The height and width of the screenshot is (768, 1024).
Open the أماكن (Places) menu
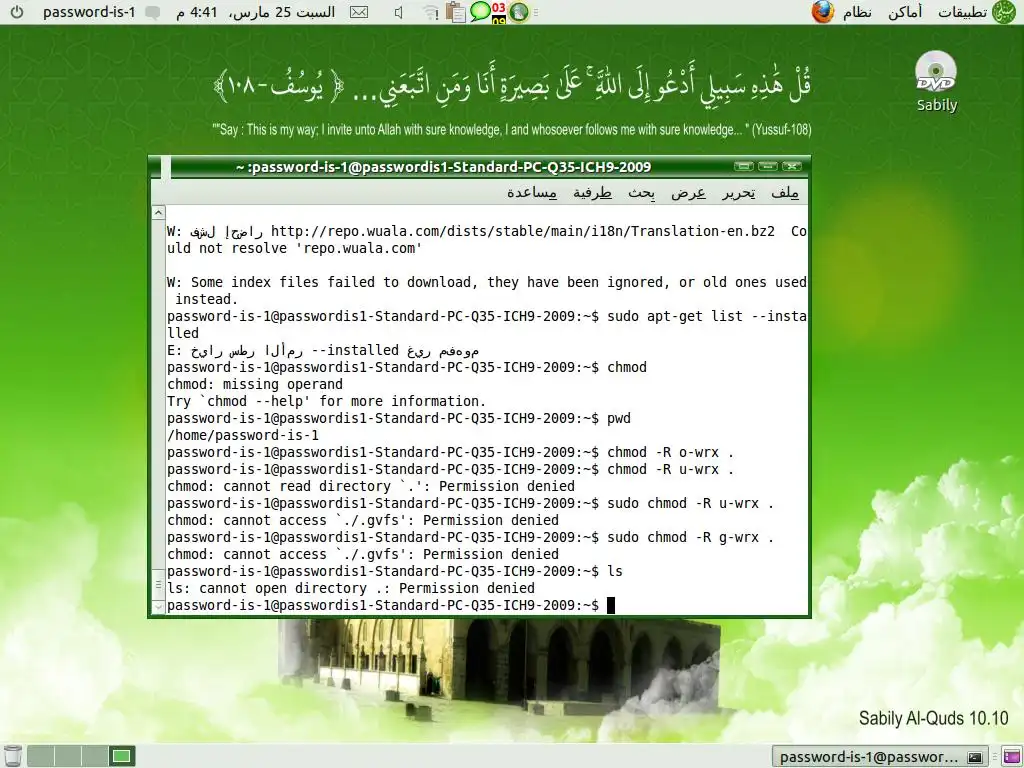pos(905,12)
